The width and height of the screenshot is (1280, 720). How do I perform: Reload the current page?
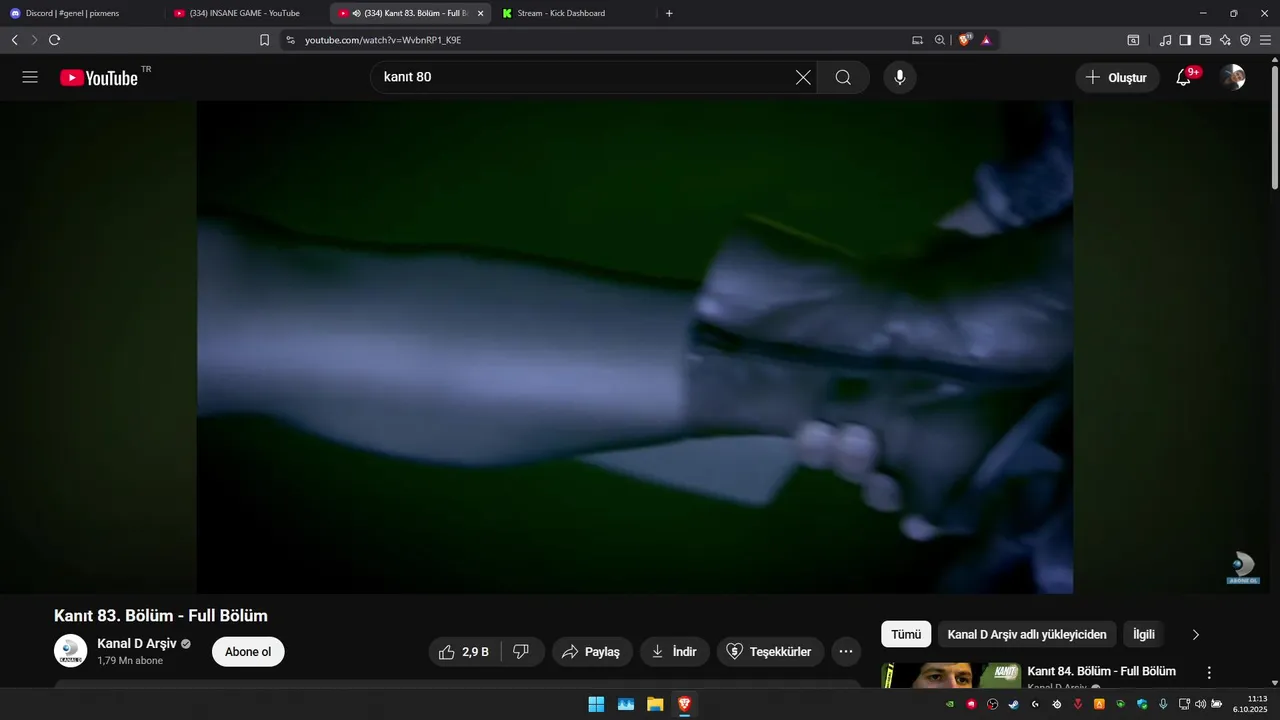pos(54,40)
